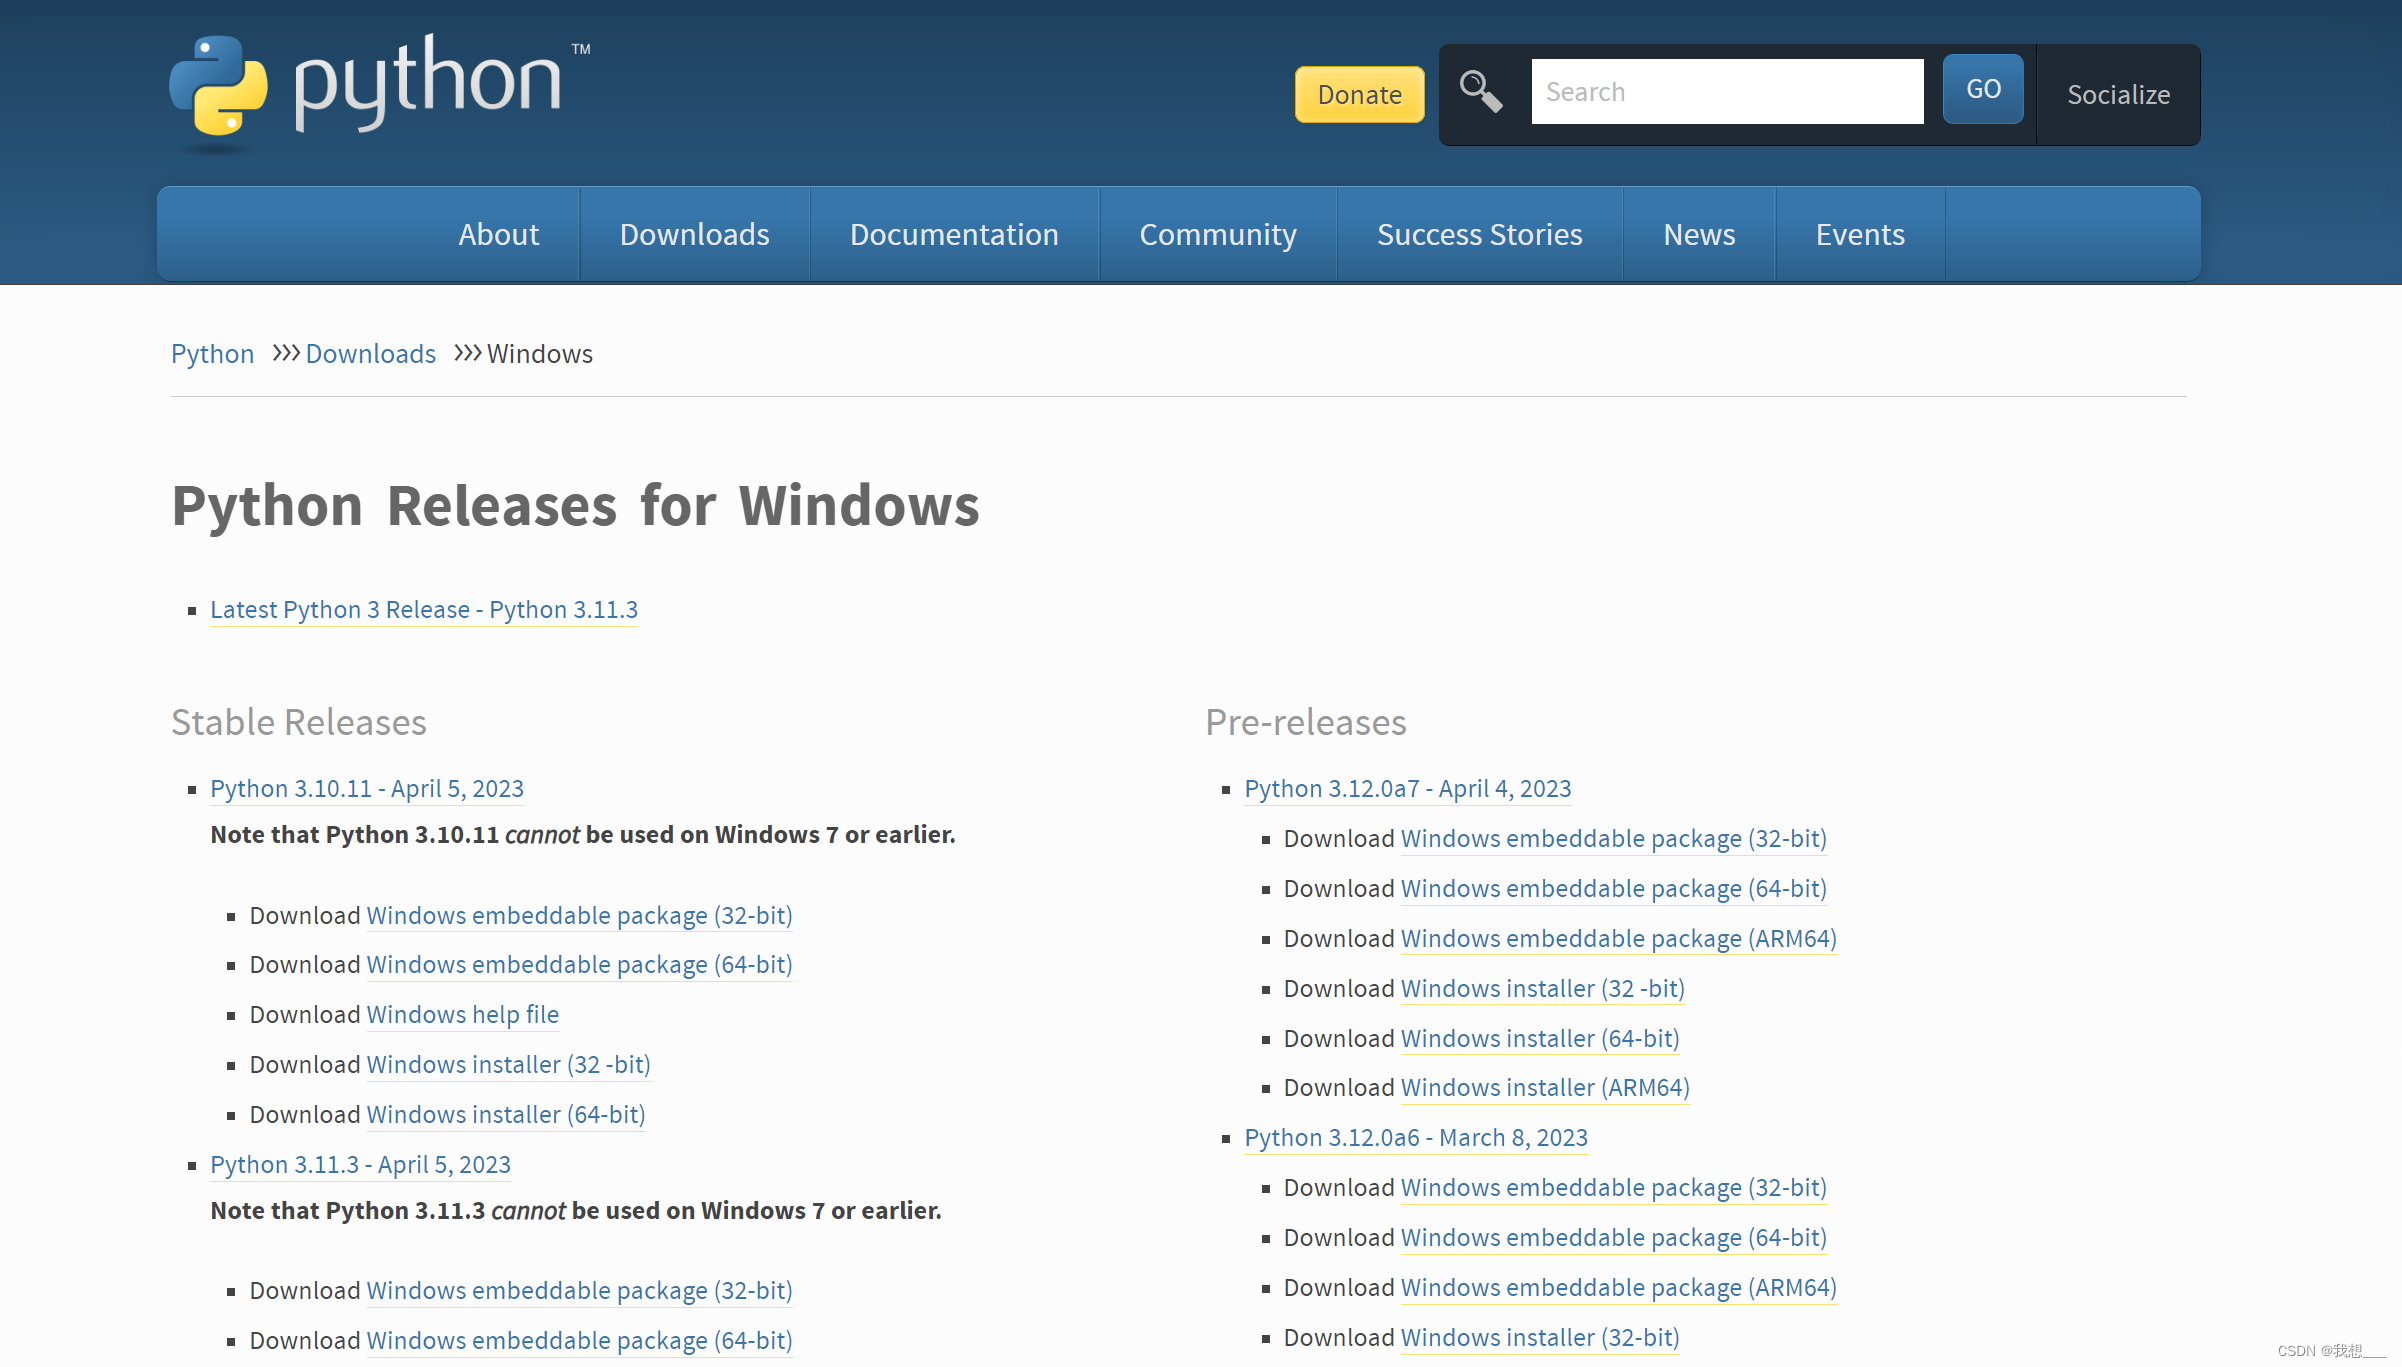This screenshot has height=1367, width=2402.
Task: Open the Downloads navigation menu
Action: pyautogui.click(x=694, y=234)
